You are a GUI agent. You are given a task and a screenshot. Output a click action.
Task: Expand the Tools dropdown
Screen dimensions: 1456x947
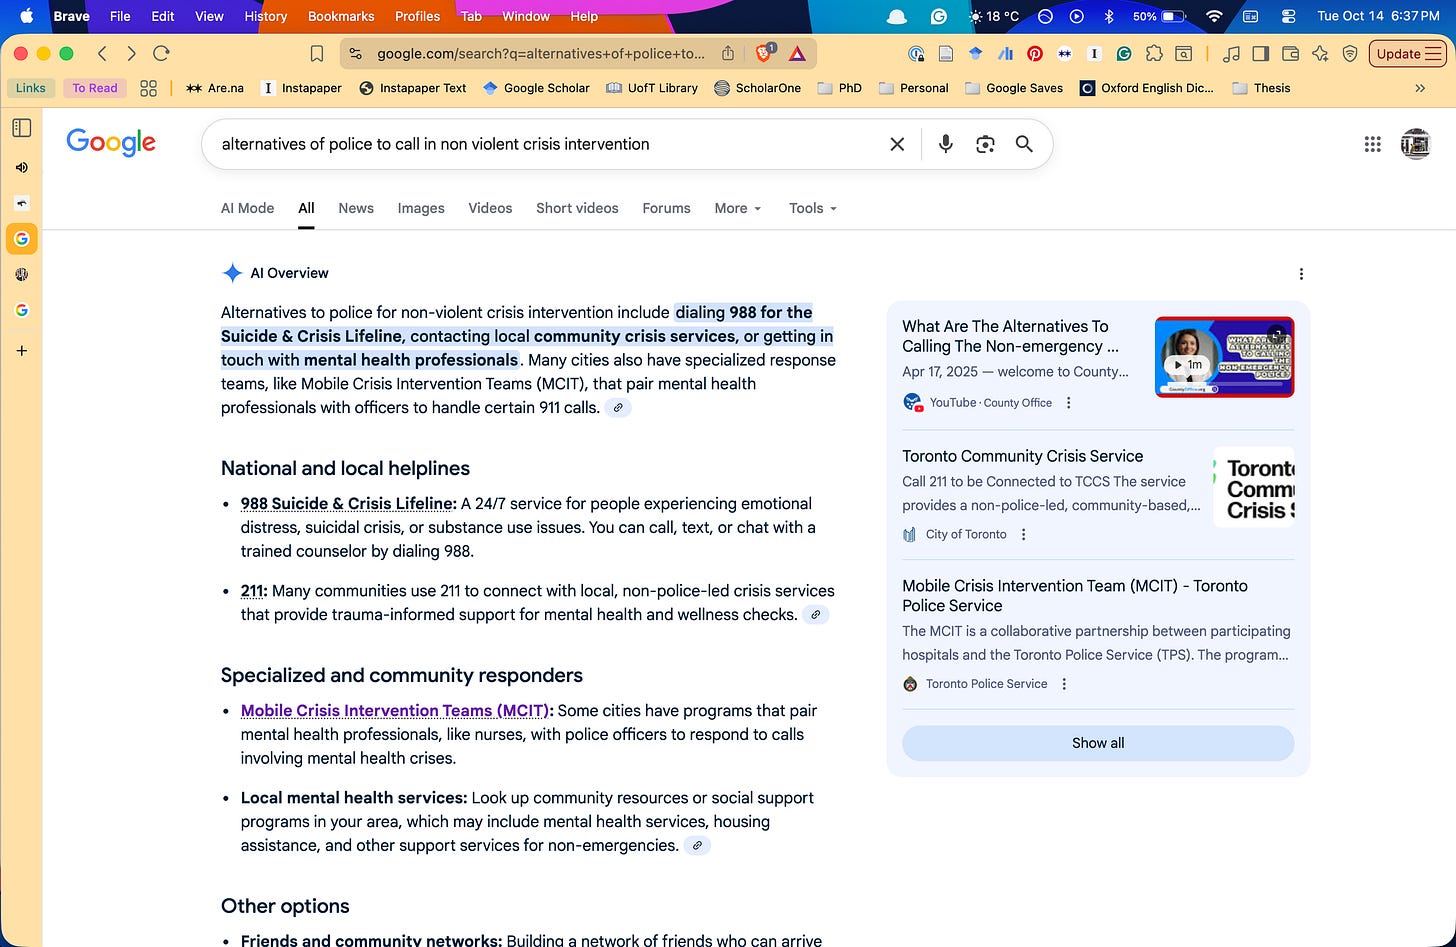(x=813, y=208)
